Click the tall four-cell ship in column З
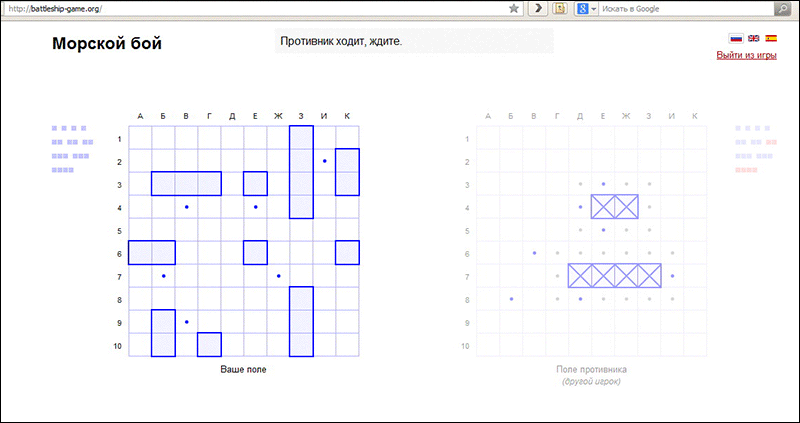Image resolution: width=800 pixels, height=423 pixels. pyautogui.click(x=301, y=172)
